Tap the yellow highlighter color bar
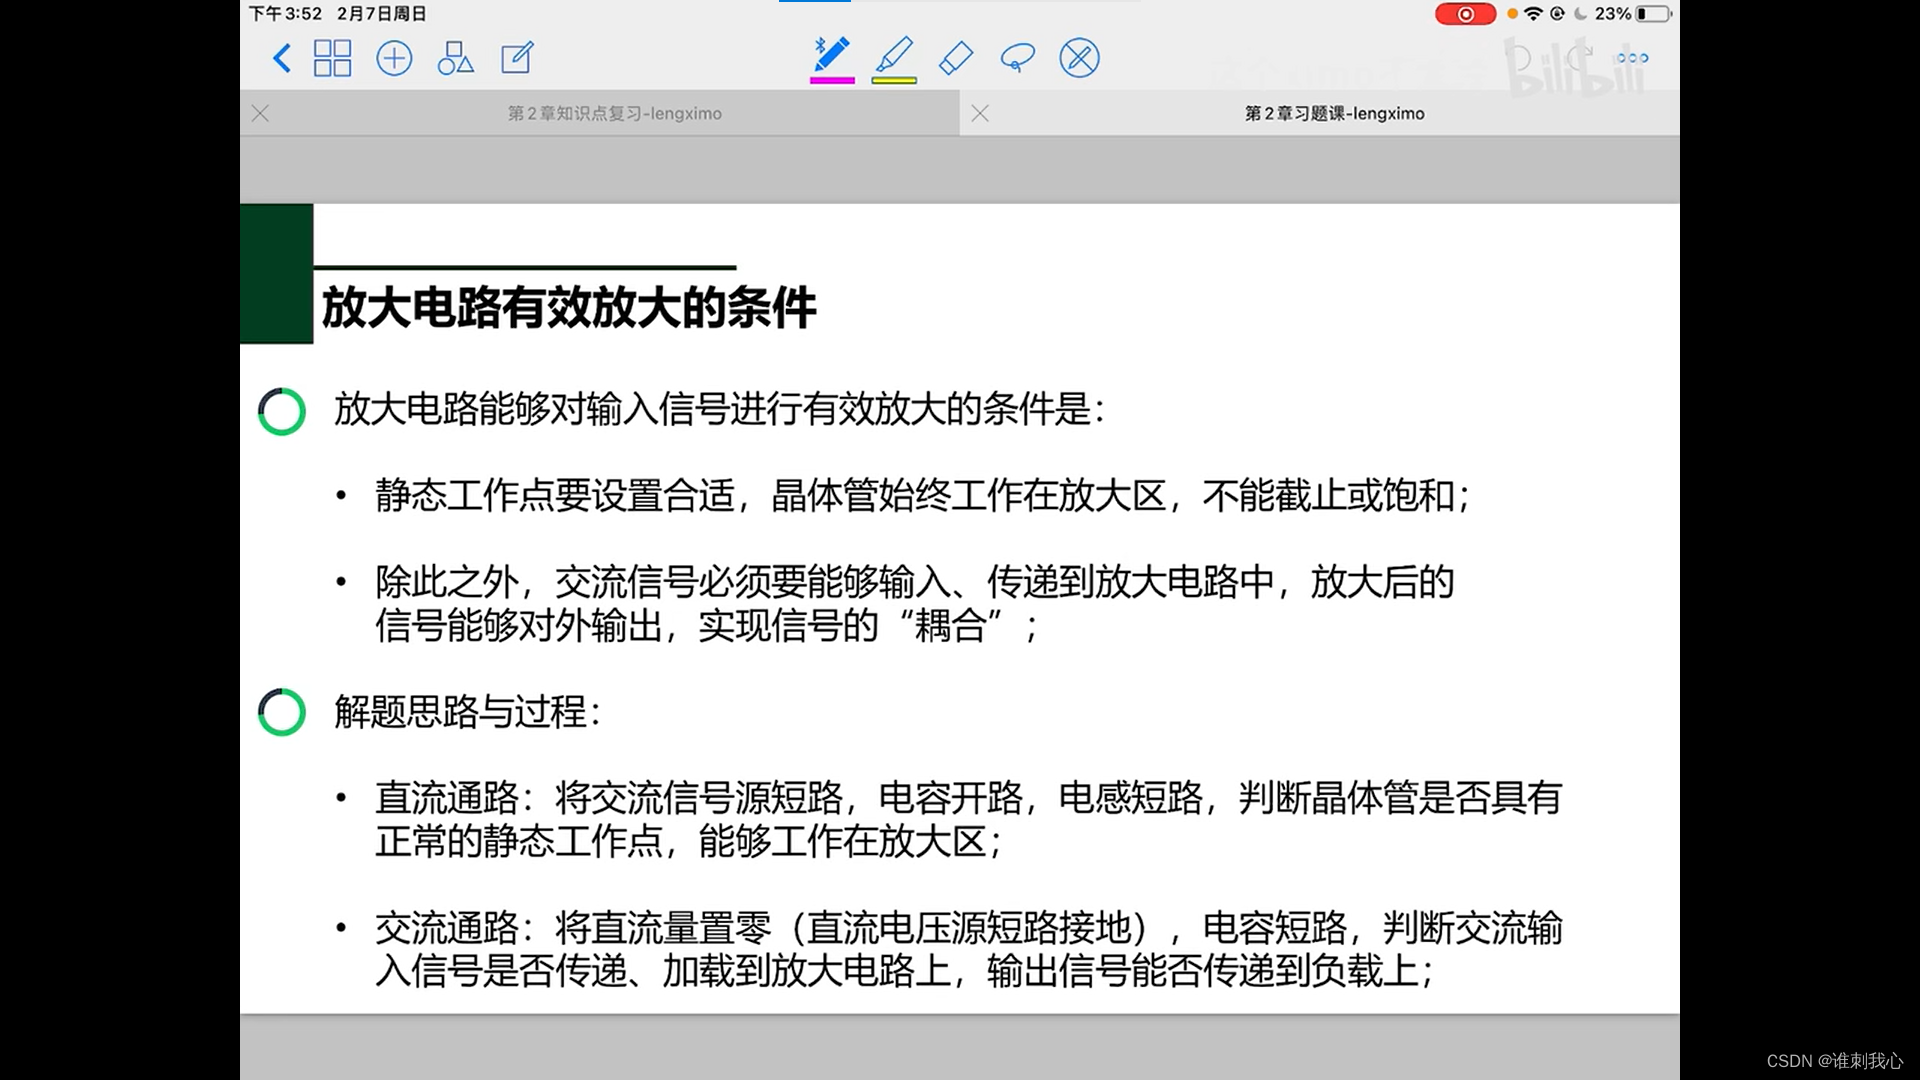 [x=894, y=80]
